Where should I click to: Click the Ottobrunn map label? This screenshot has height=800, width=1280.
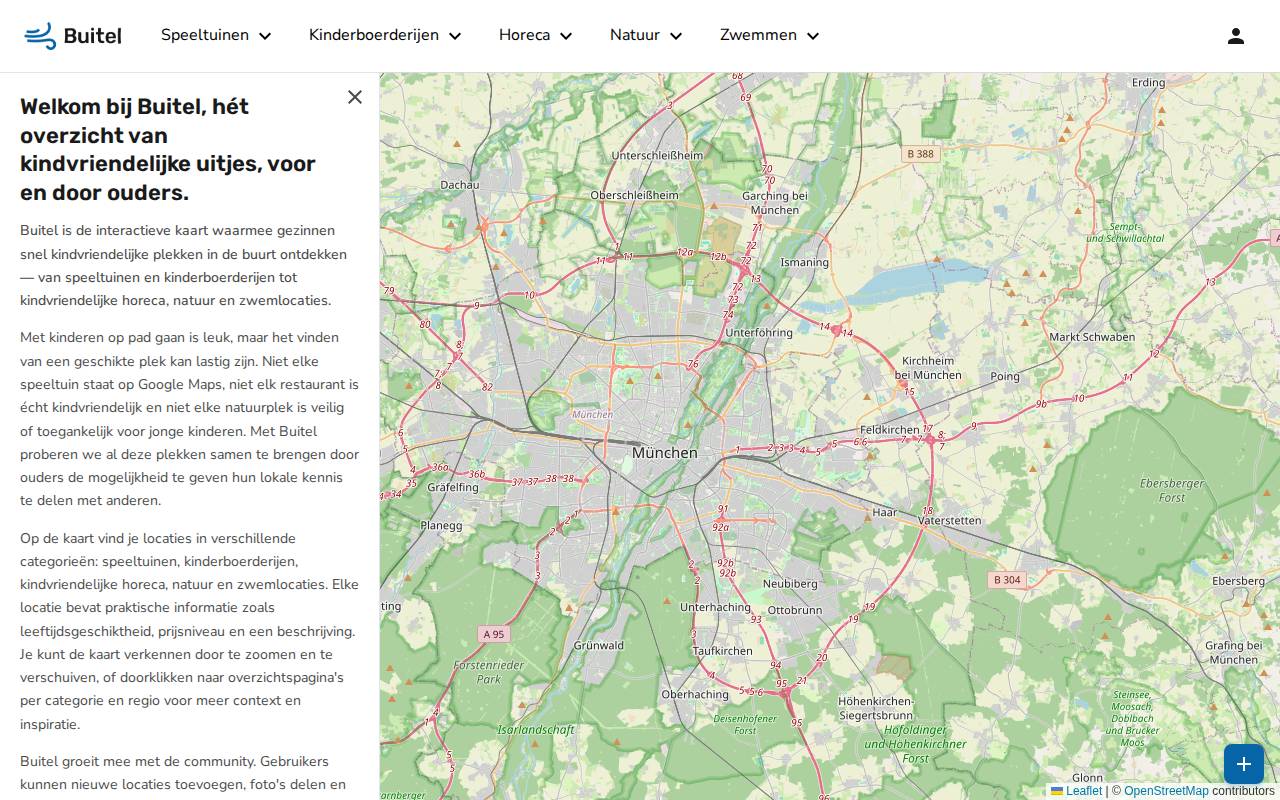click(x=795, y=610)
